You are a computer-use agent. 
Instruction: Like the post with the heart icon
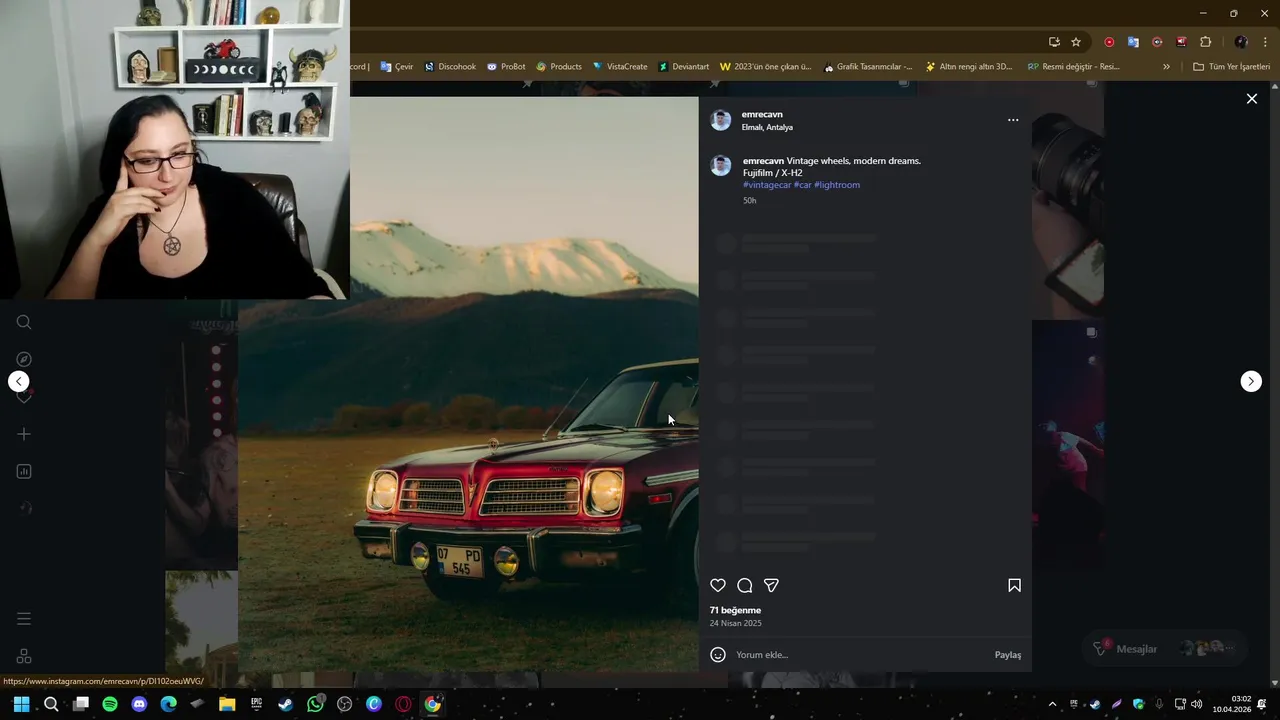(718, 586)
